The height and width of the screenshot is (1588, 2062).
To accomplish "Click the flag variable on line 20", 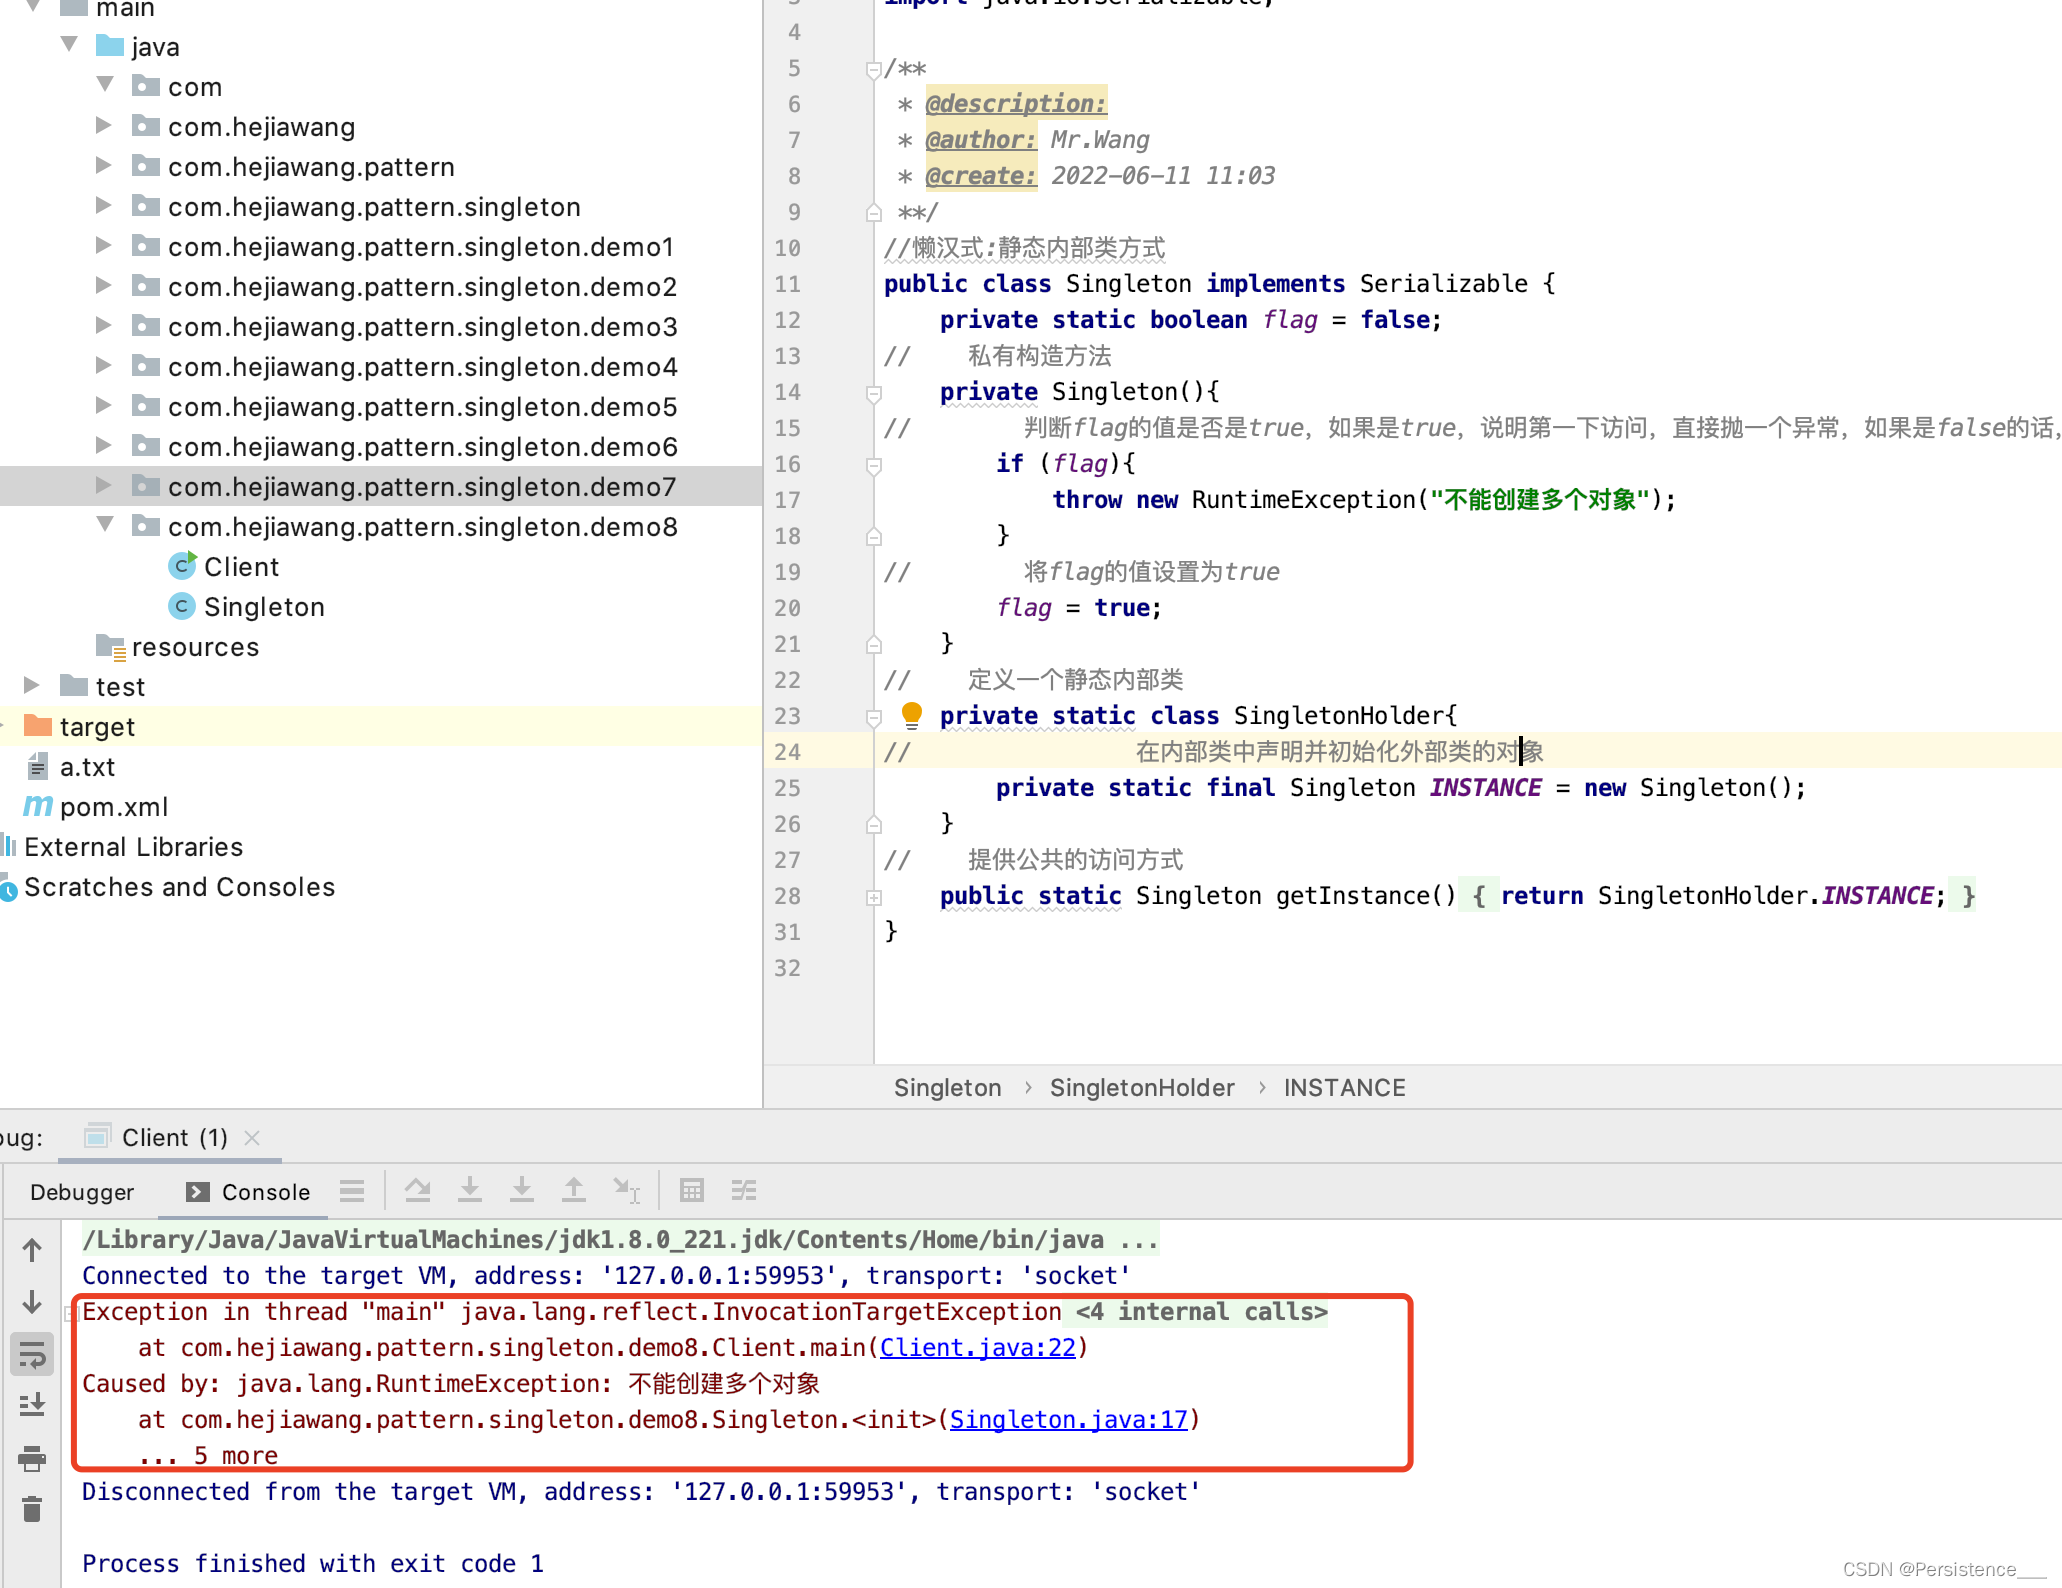I will pos(1024,608).
